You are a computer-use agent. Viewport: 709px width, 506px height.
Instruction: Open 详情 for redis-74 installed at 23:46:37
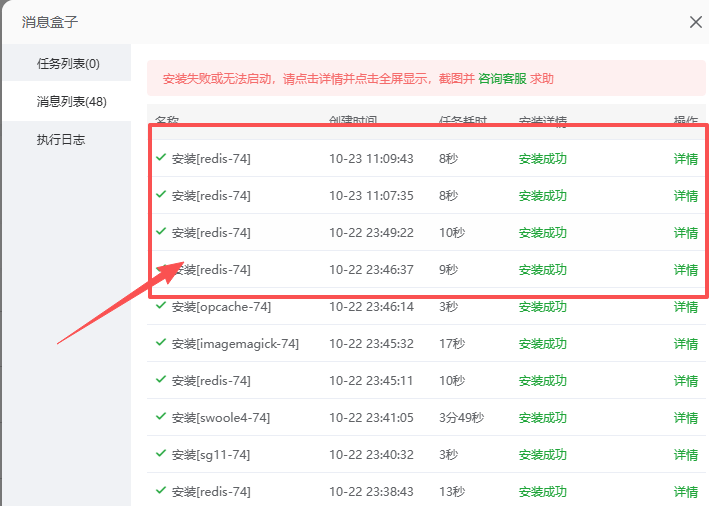[x=685, y=270]
